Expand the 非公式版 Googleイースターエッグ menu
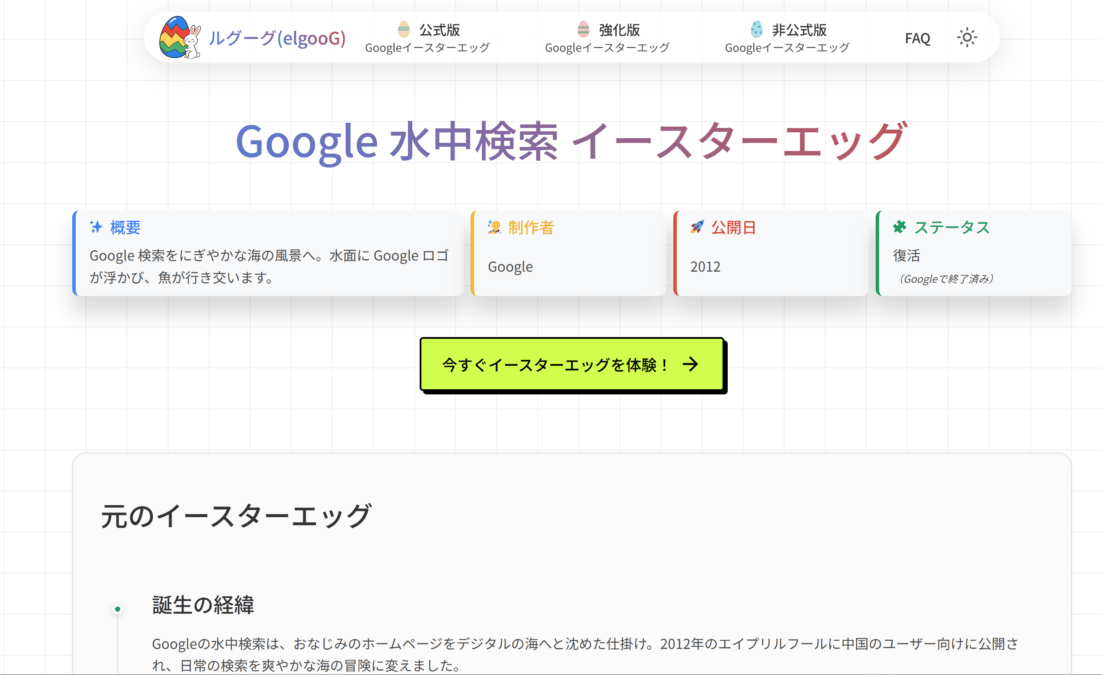The height and width of the screenshot is (675, 1102). (x=787, y=38)
